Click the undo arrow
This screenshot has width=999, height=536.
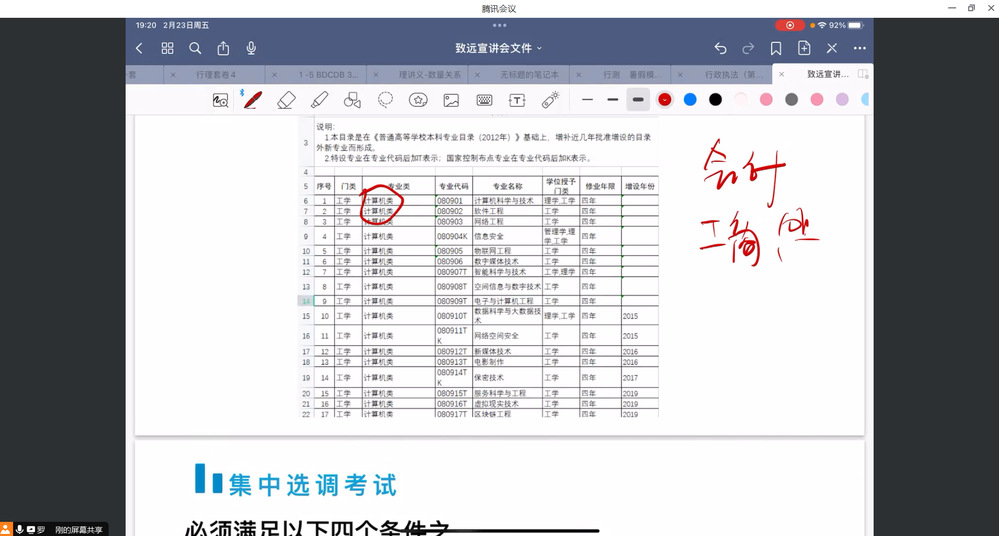coord(720,48)
